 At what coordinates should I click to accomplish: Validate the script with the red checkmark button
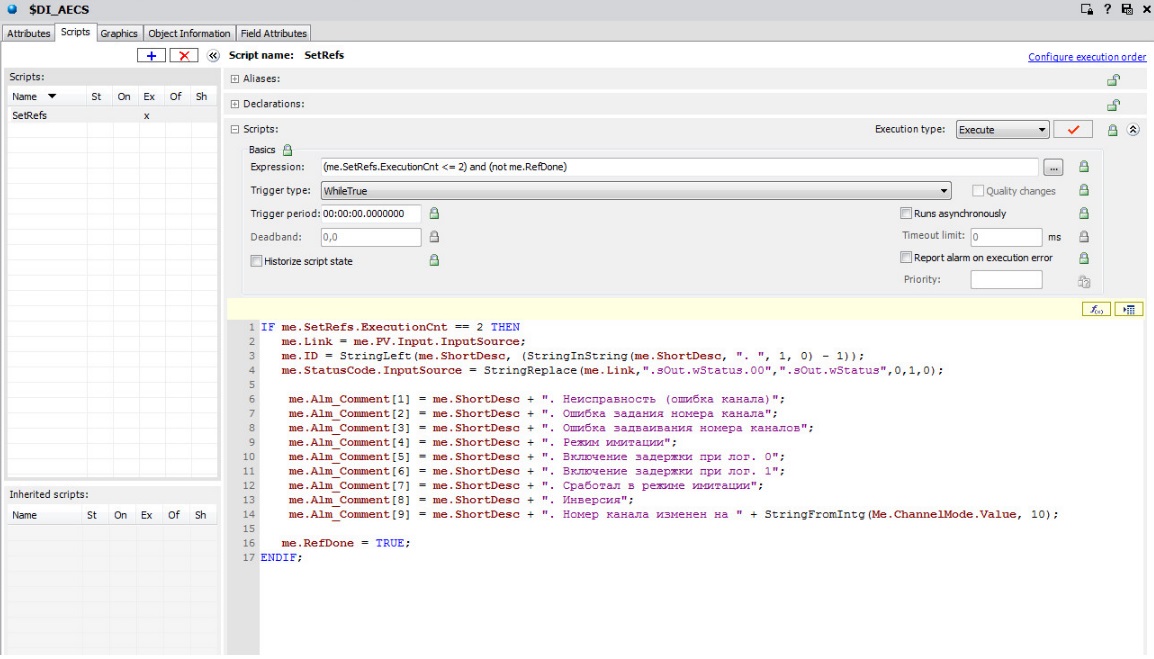click(1073, 130)
